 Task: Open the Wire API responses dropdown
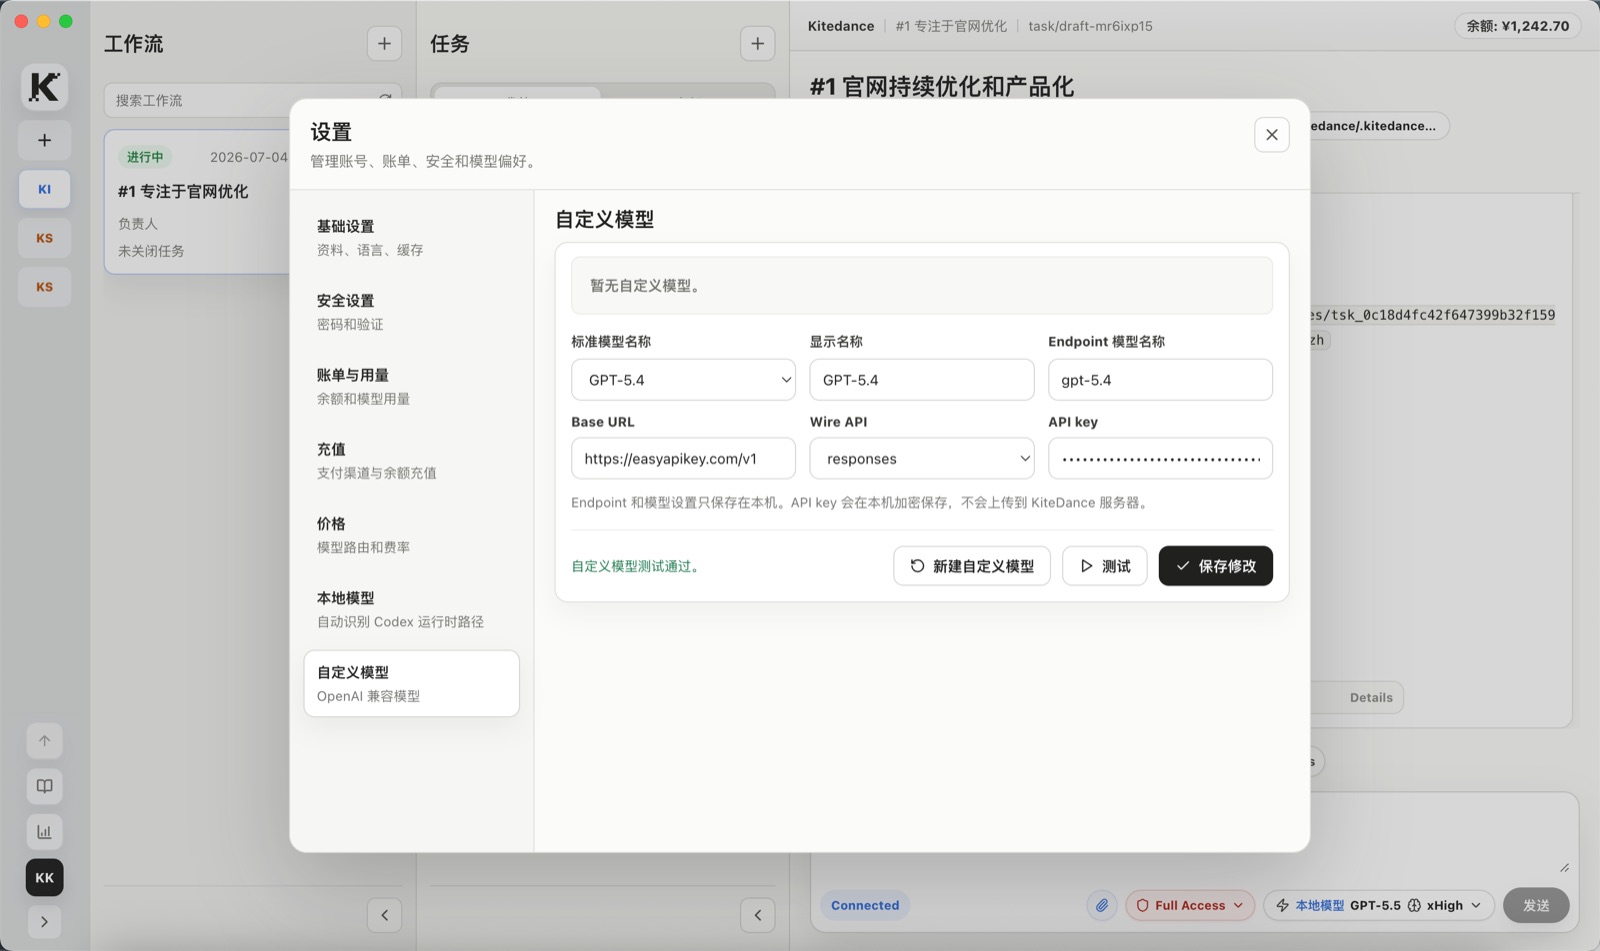(922, 459)
